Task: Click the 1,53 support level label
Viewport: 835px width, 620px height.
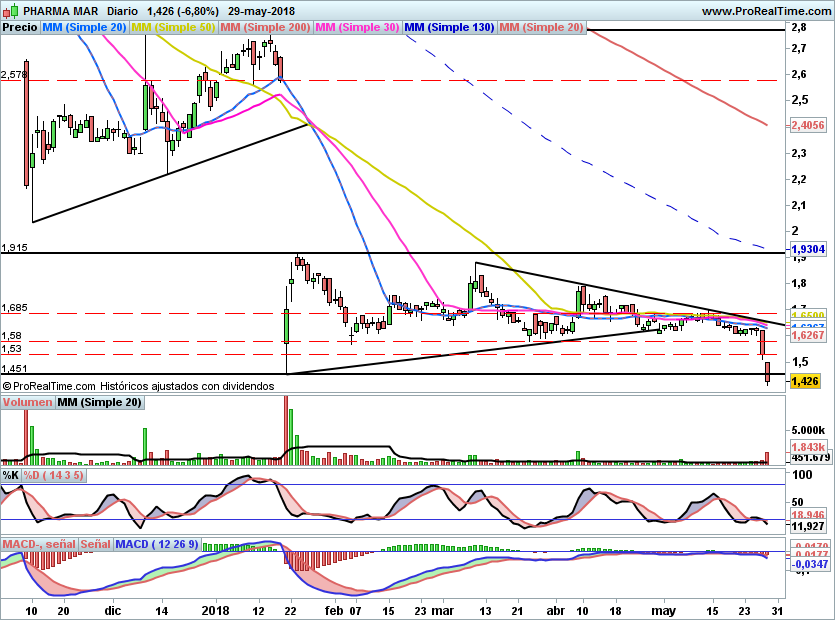Action: pos(11,349)
